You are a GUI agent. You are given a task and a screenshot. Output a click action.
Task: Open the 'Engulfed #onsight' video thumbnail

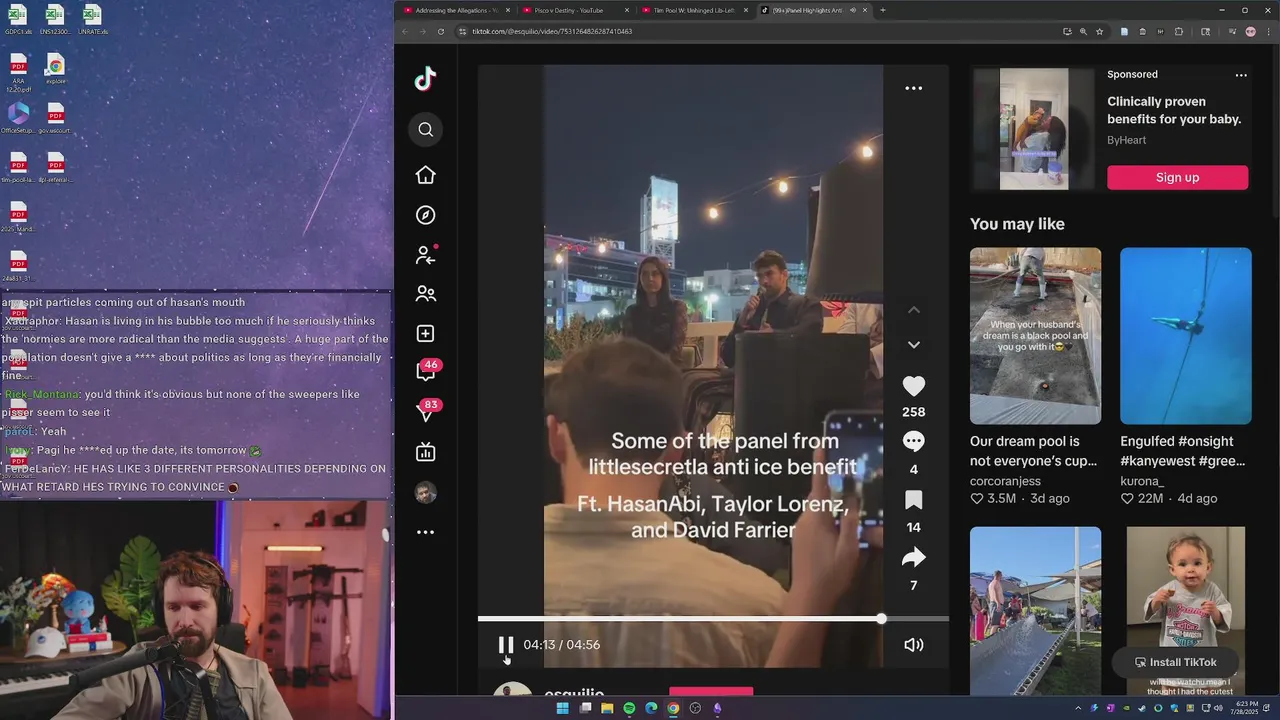[x=1186, y=336]
